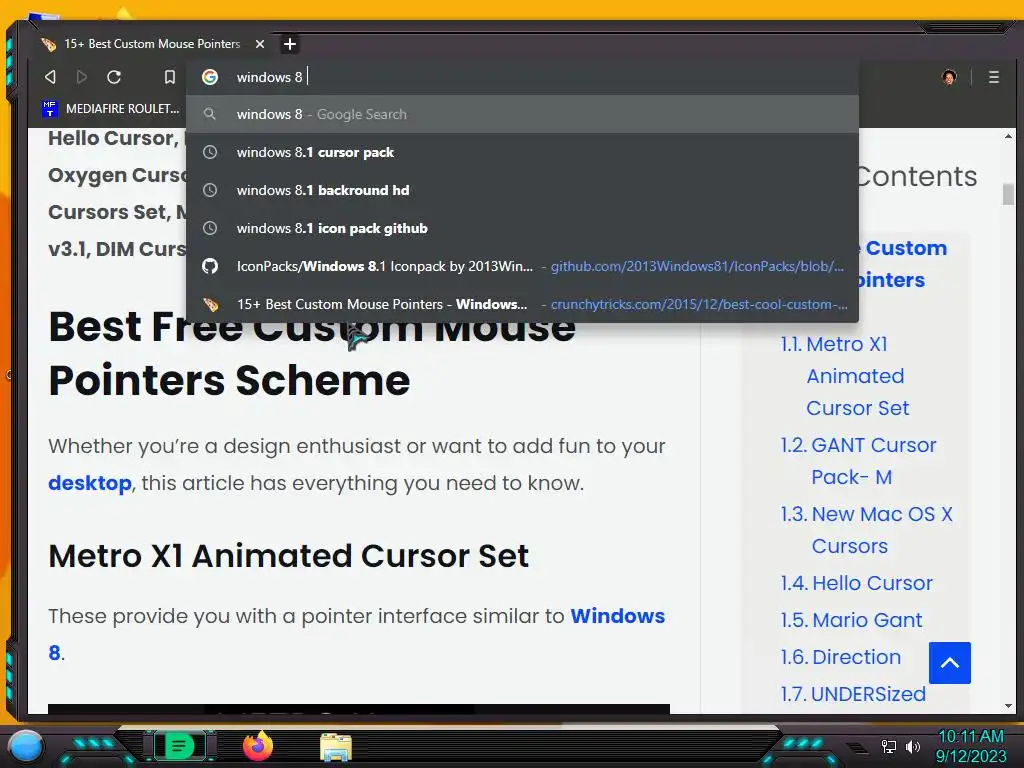Follow the 'desktop' hyperlink in article
Viewport: 1024px width, 768px height.
coord(90,483)
